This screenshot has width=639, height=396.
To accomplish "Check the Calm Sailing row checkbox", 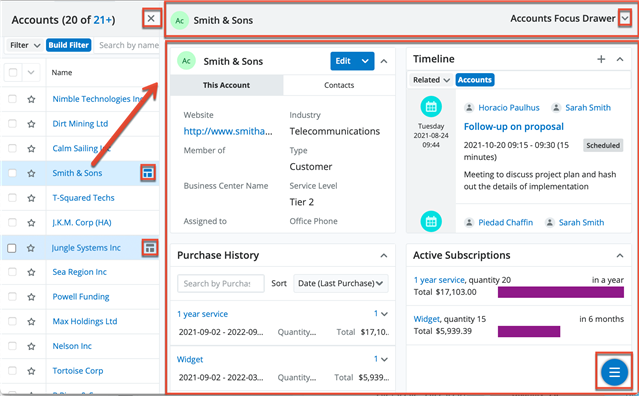I will click(x=13, y=148).
